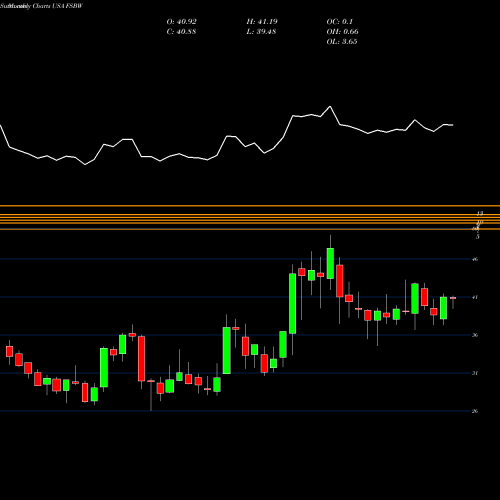Select the OH: 0.66 reading

tap(342, 32)
